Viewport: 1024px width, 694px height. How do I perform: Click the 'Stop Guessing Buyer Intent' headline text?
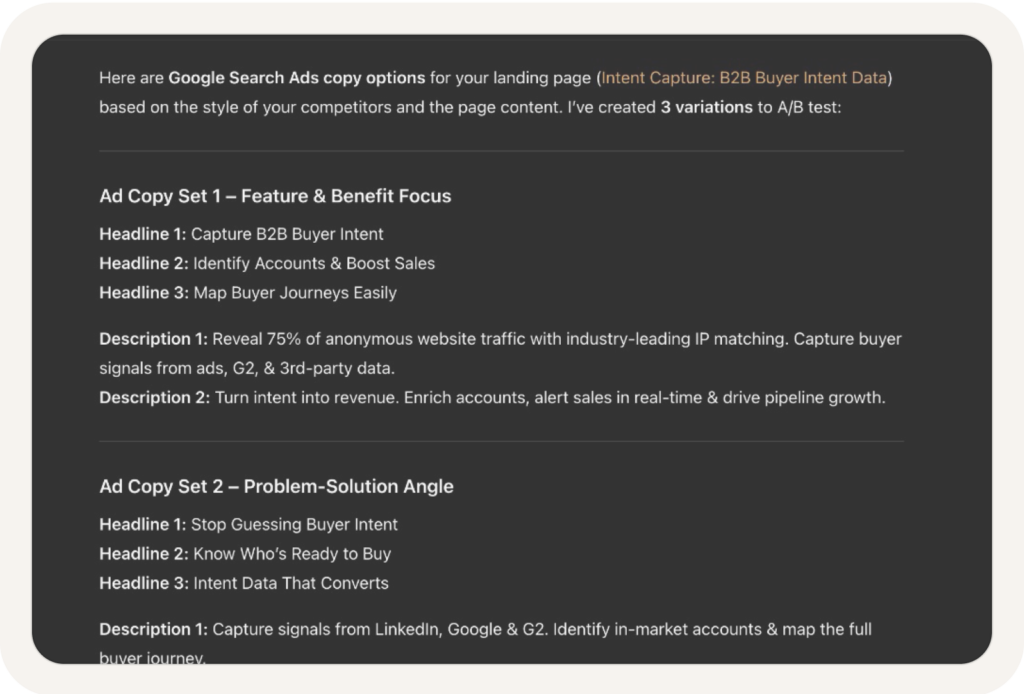point(294,524)
